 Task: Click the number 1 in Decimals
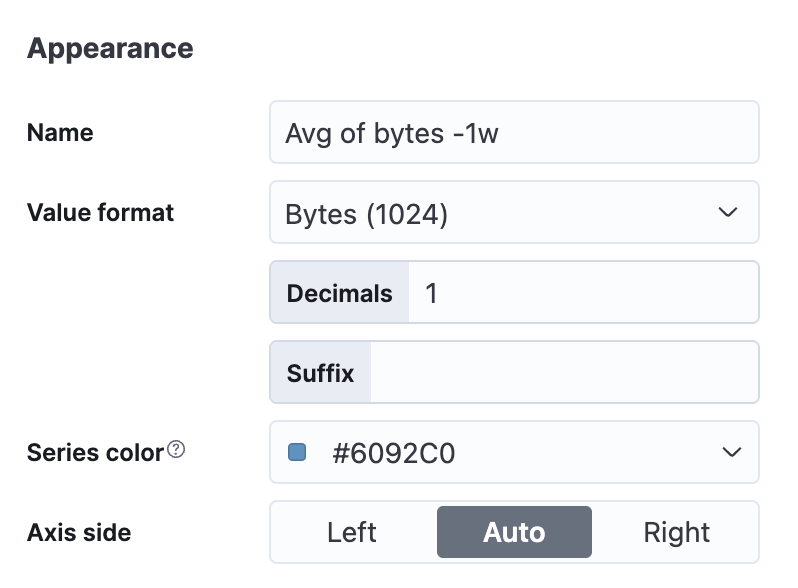pos(431,293)
